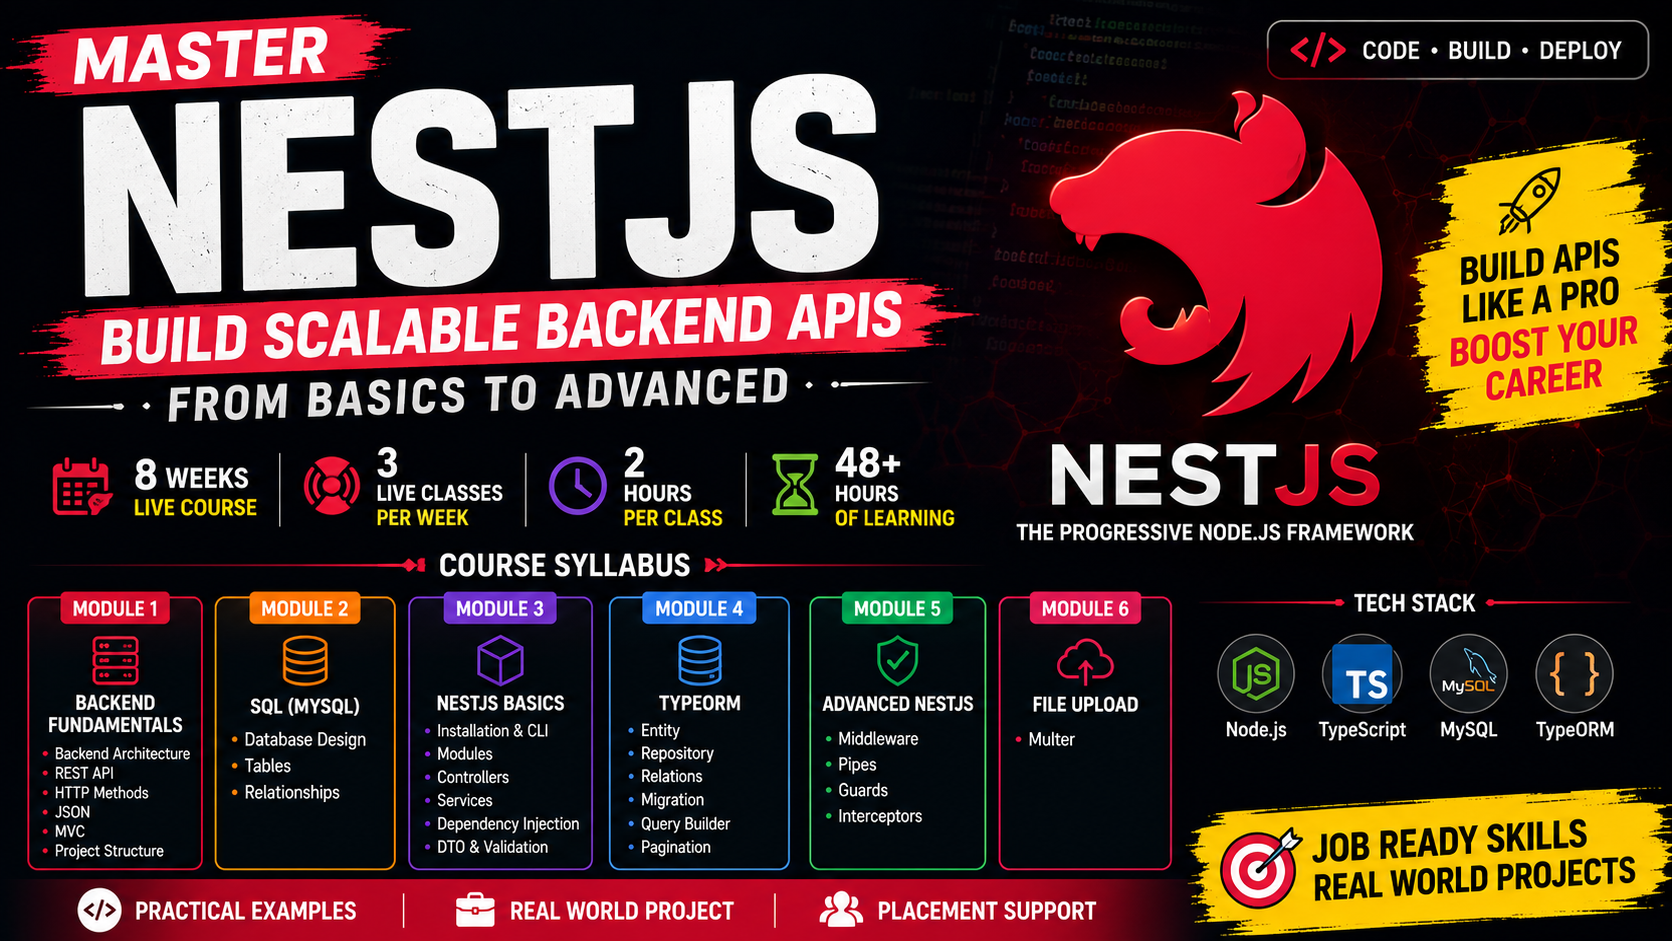Click the REAL WORLD PROJECT label
The image size is (1672, 941).
(x=622, y=911)
